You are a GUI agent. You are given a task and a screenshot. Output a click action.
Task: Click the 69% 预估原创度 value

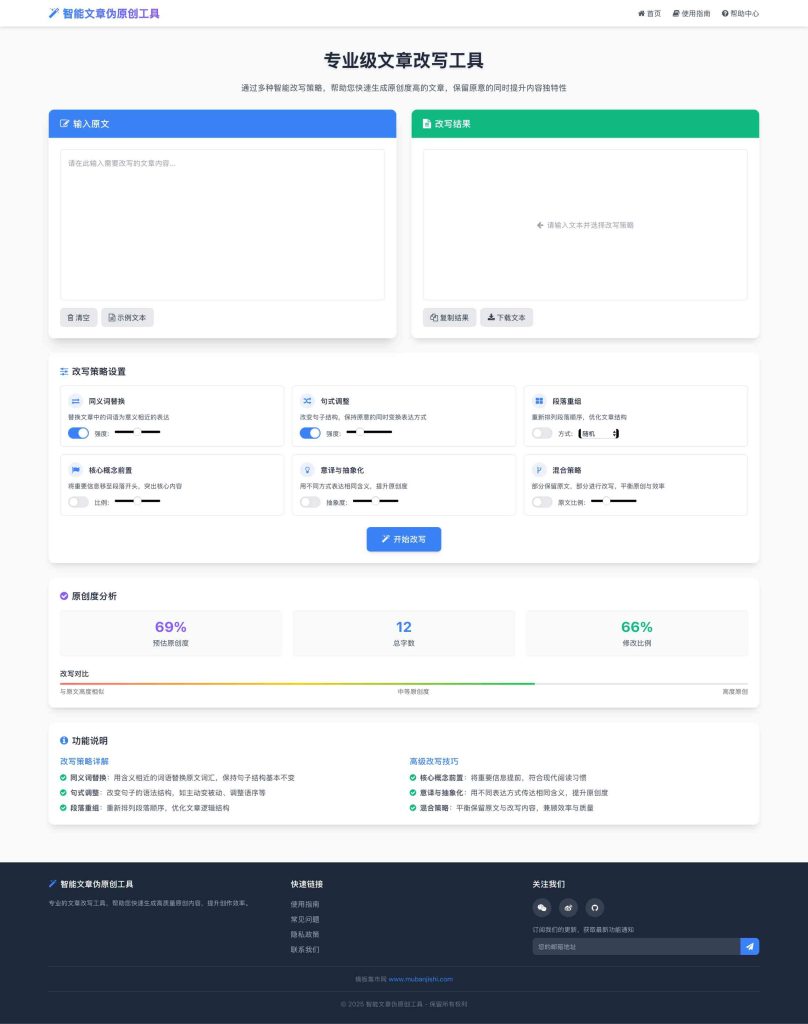point(170,627)
